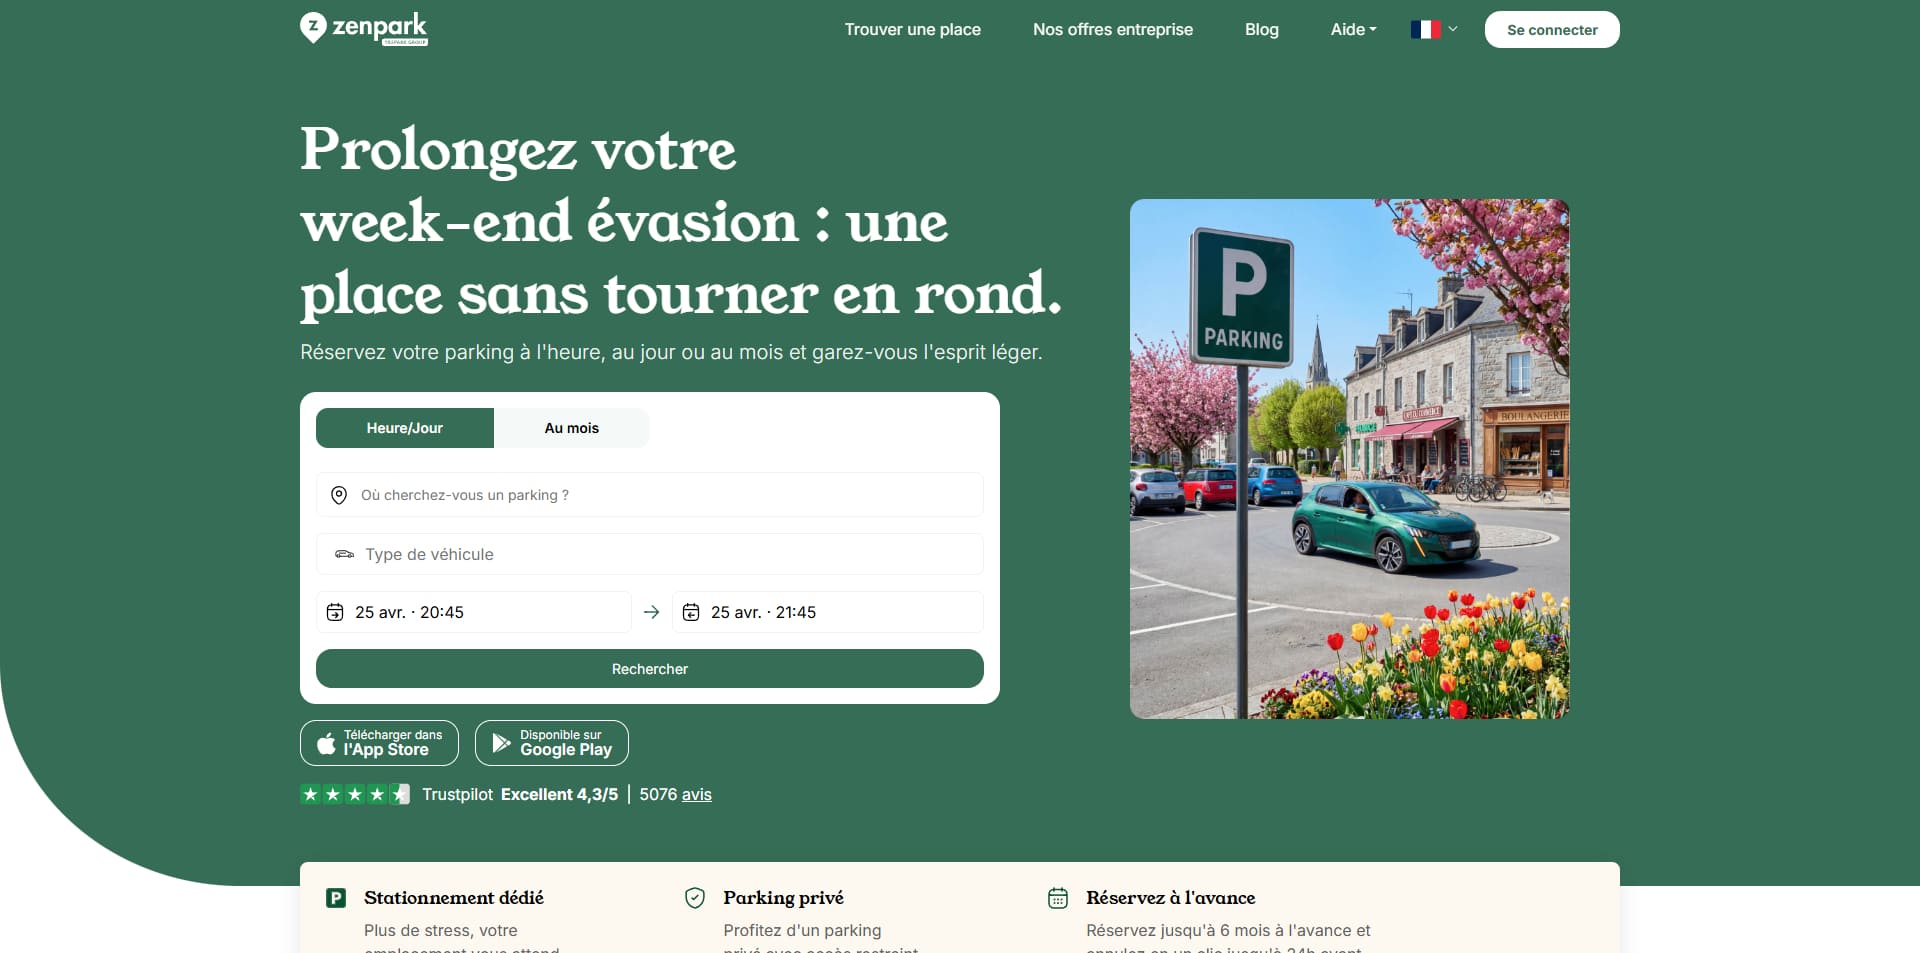Click the Télécharger dans l'App Store badge
Screen dimensions: 1920x953
tap(379, 743)
